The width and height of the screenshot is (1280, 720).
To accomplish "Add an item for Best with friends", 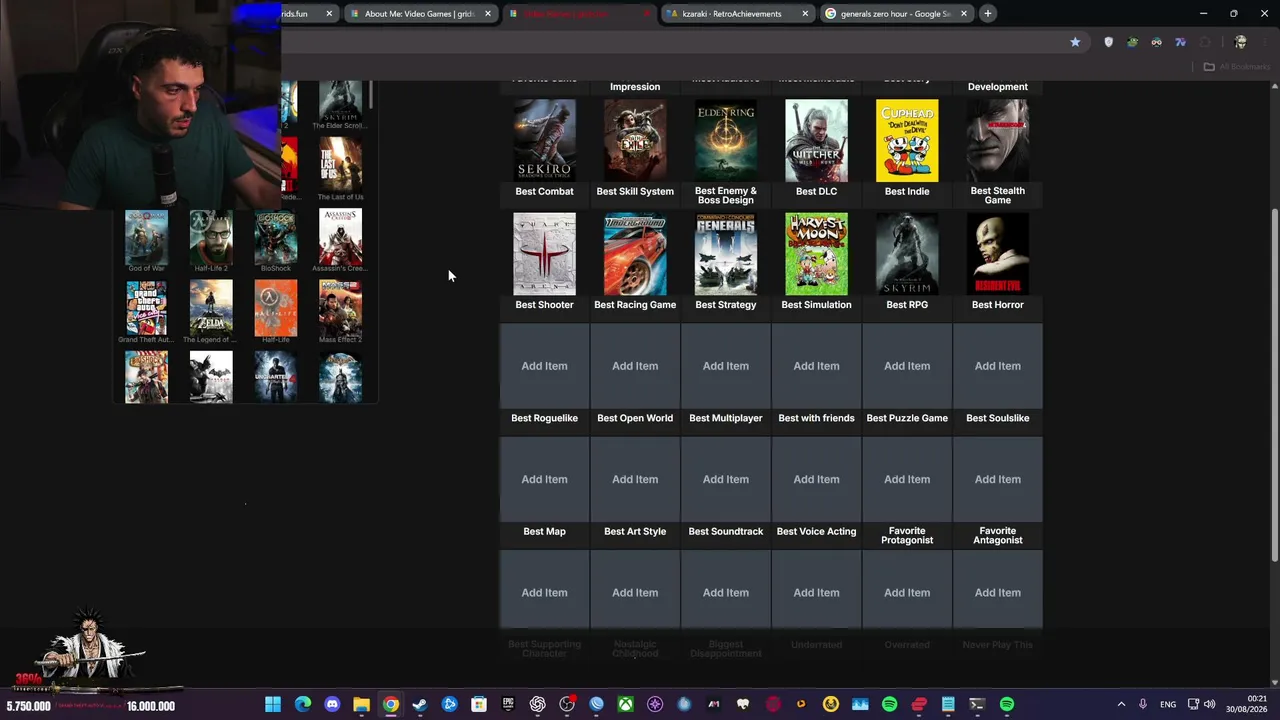I will point(816,366).
